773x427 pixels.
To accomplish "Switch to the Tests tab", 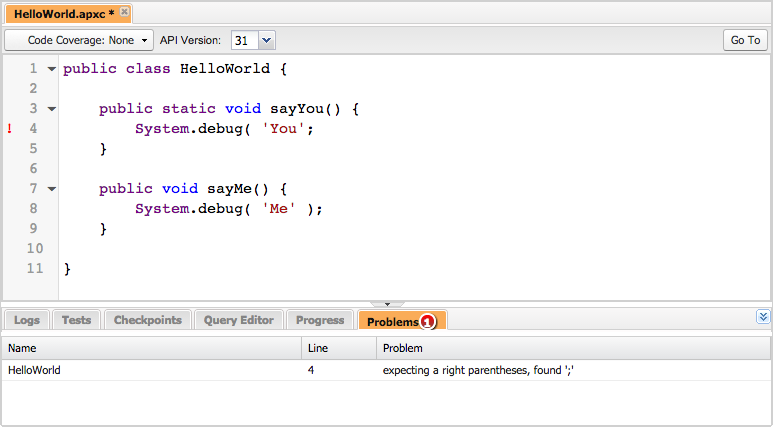I will tap(76, 320).
